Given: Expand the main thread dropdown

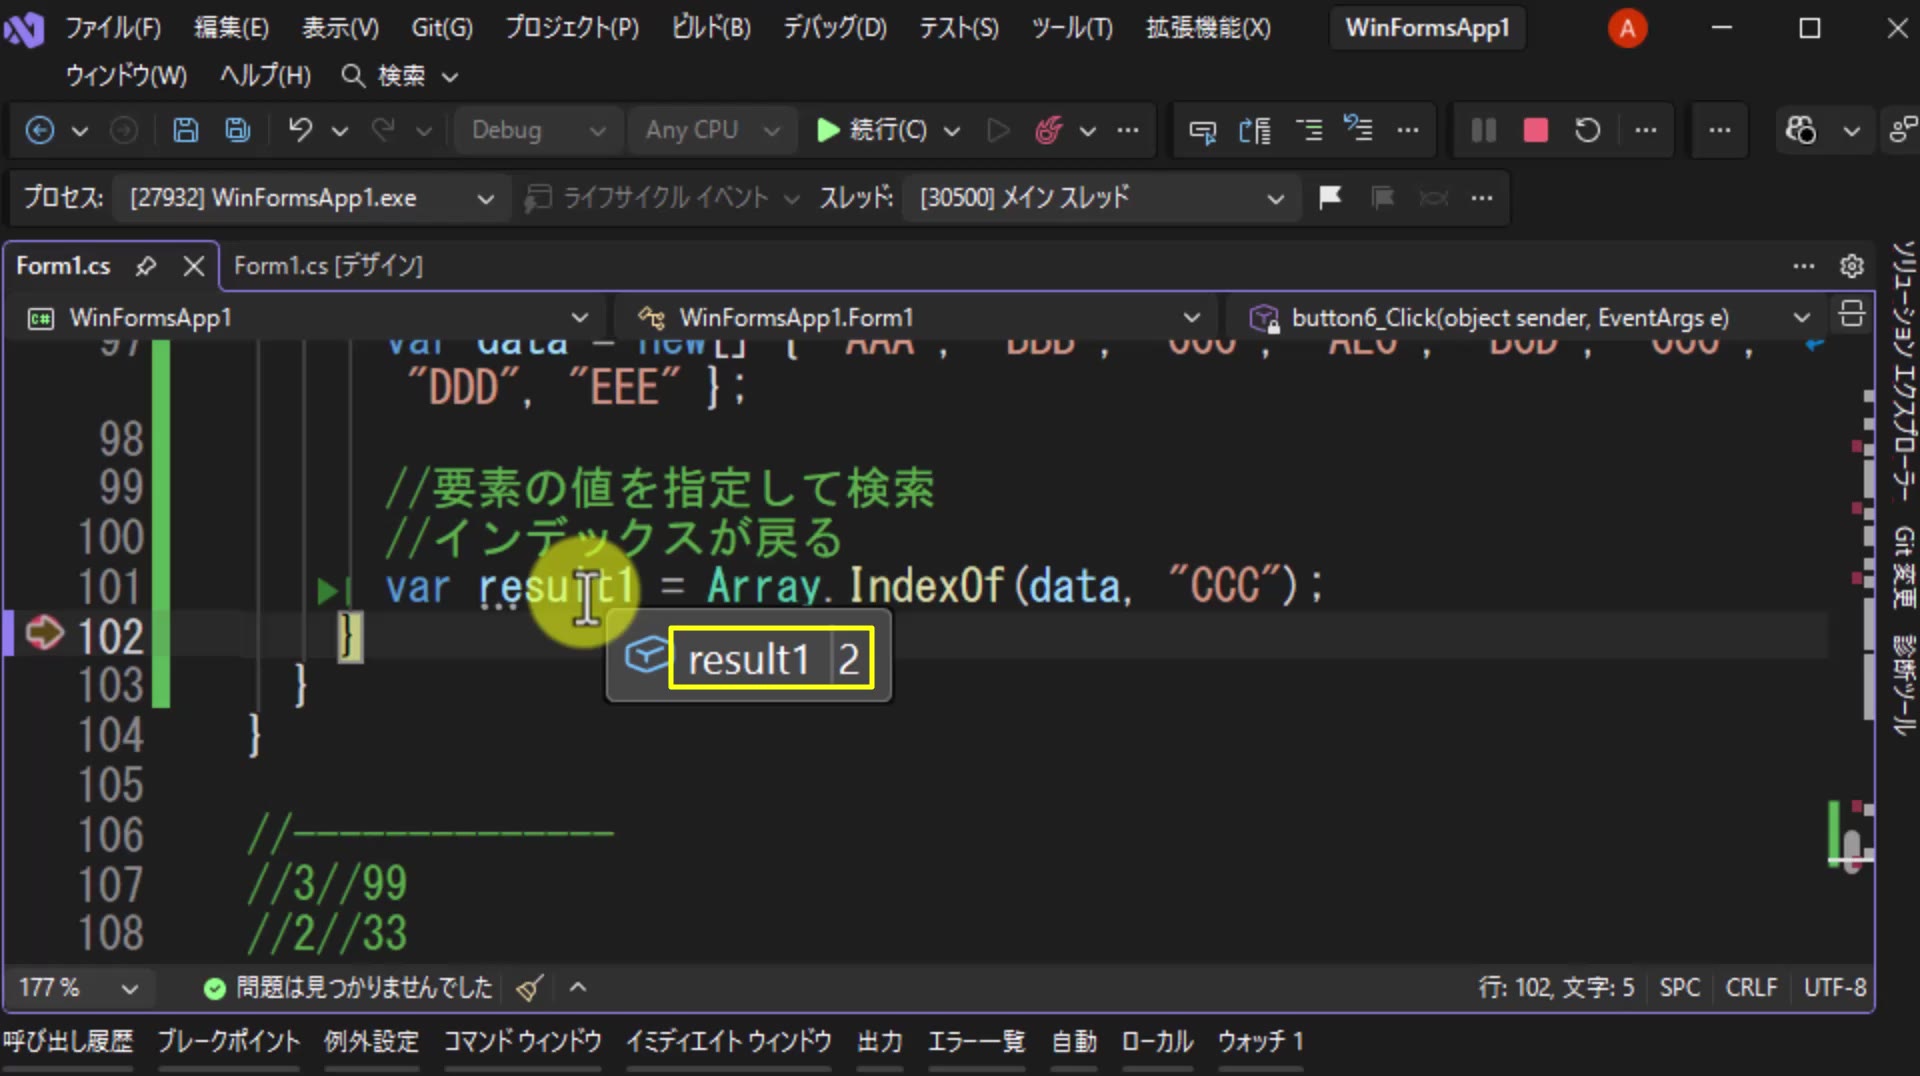Looking at the screenshot, I should point(1100,198).
